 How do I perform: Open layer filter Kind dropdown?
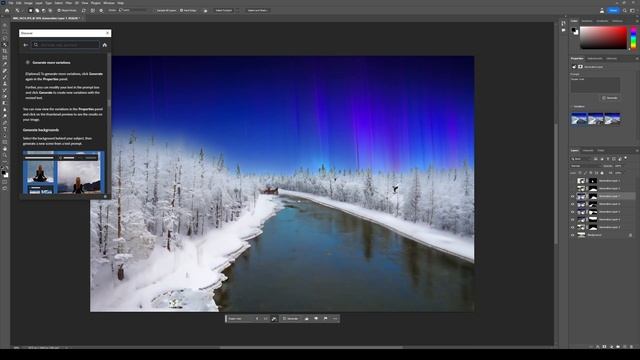581,159
